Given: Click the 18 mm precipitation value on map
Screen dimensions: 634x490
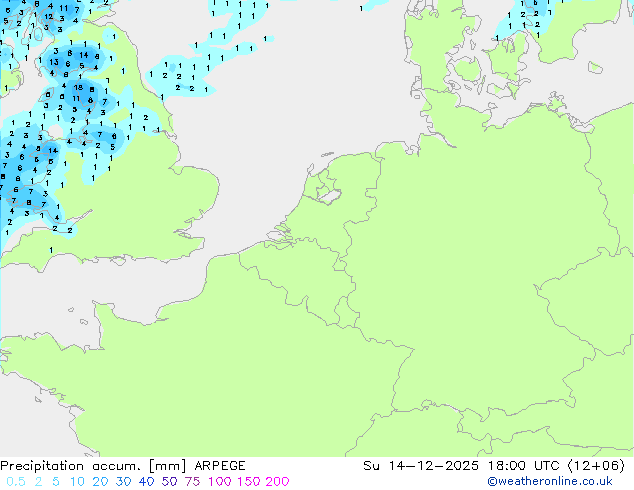Looking at the screenshot, I should click(78, 87).
